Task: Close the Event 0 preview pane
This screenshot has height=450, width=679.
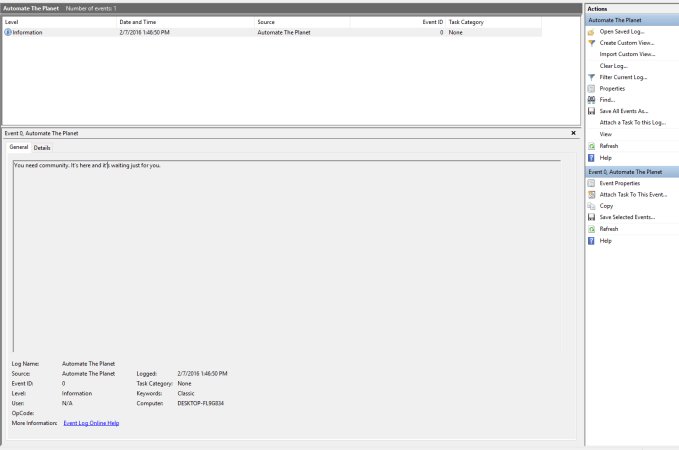Action: [x=573, y=133]
